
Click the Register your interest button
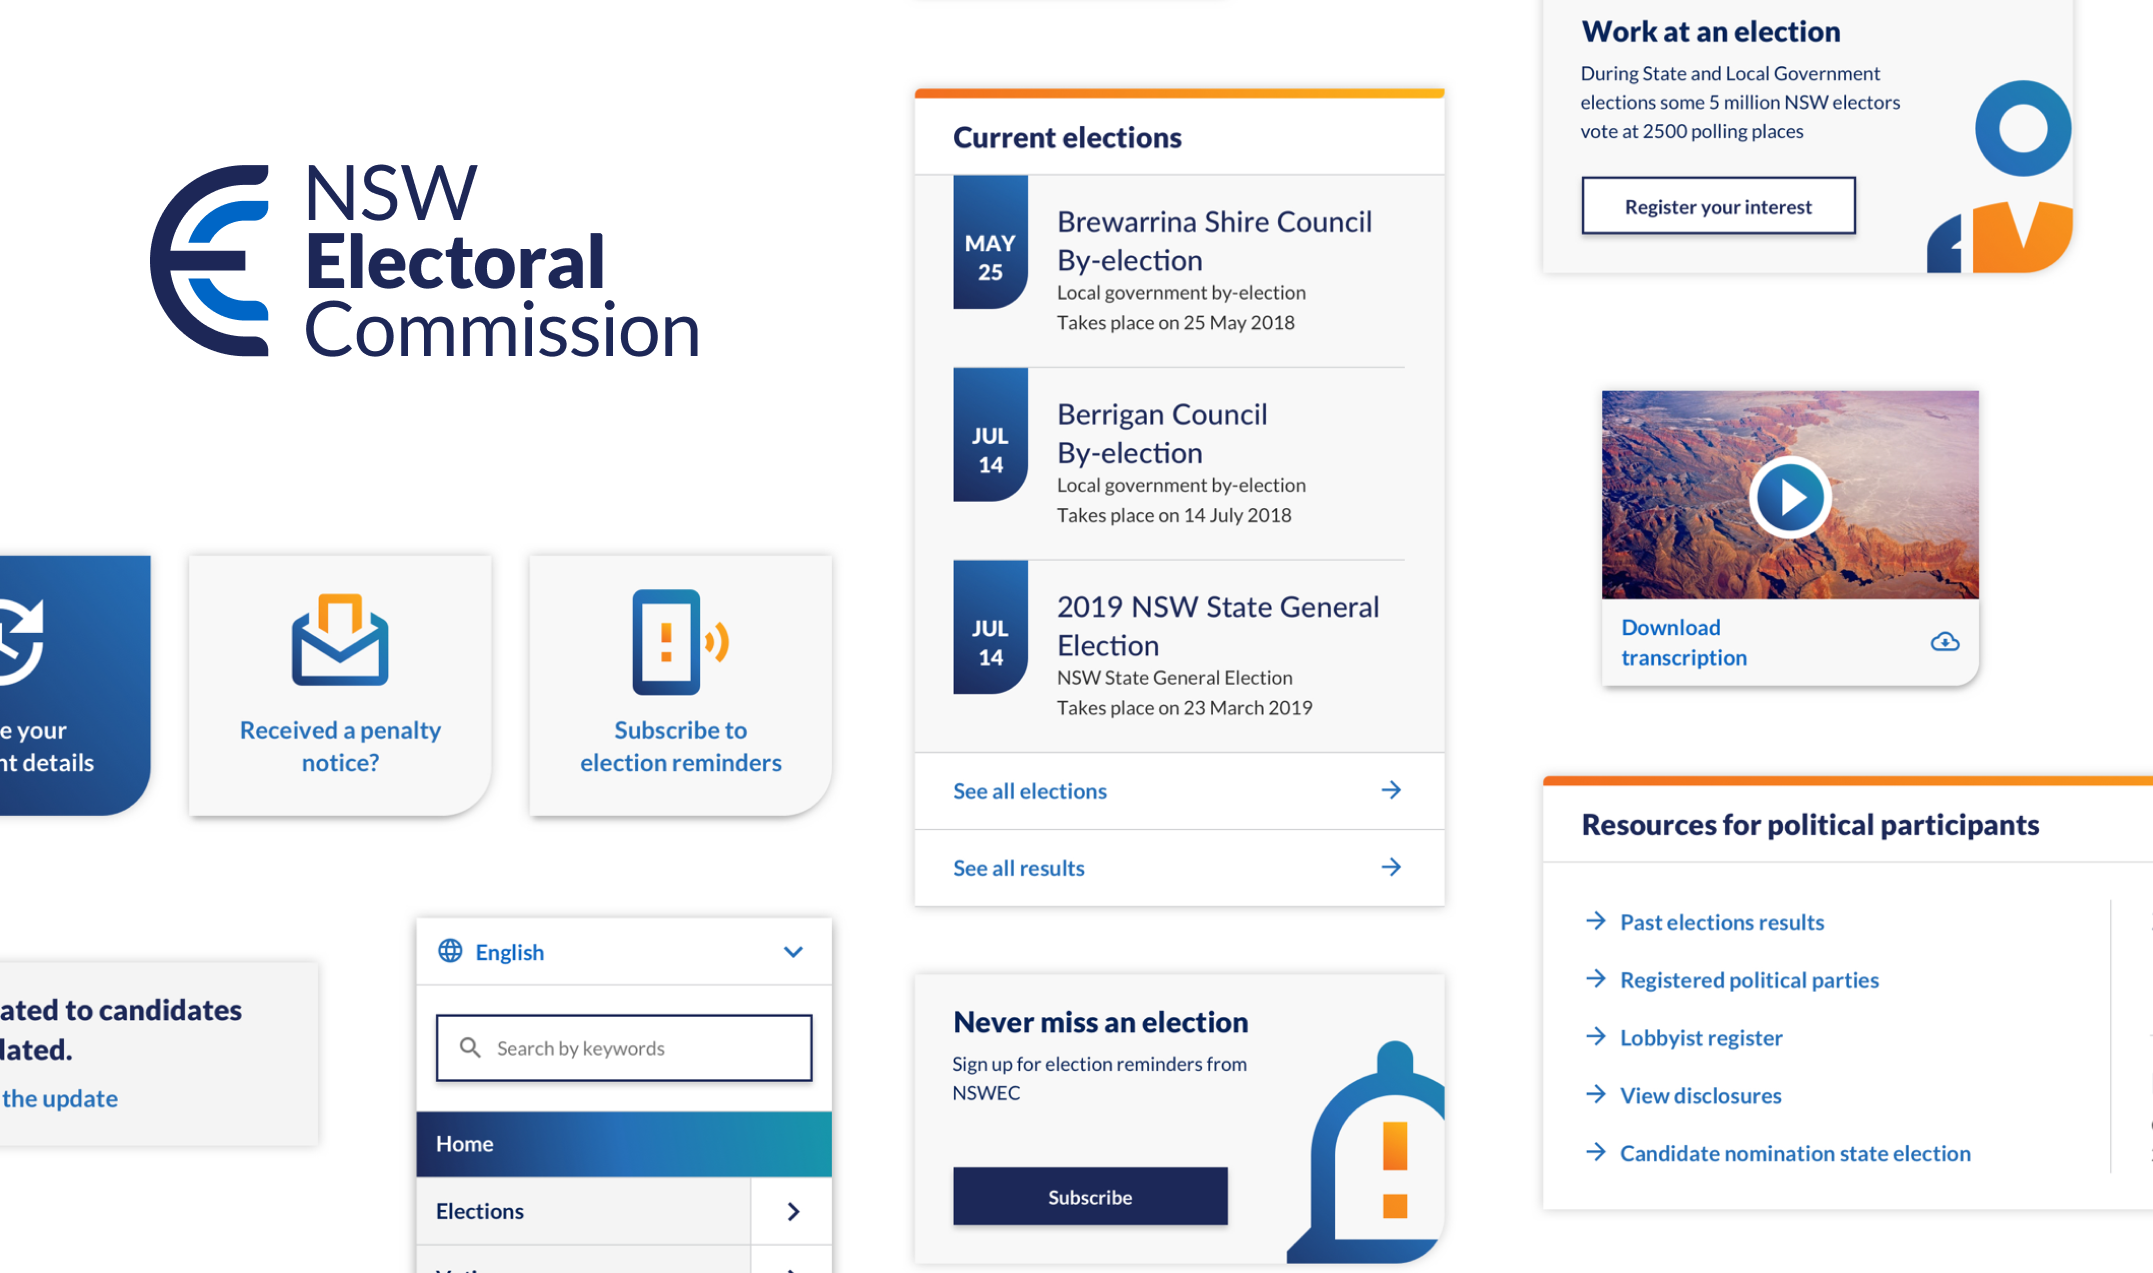click(1718, 206)
